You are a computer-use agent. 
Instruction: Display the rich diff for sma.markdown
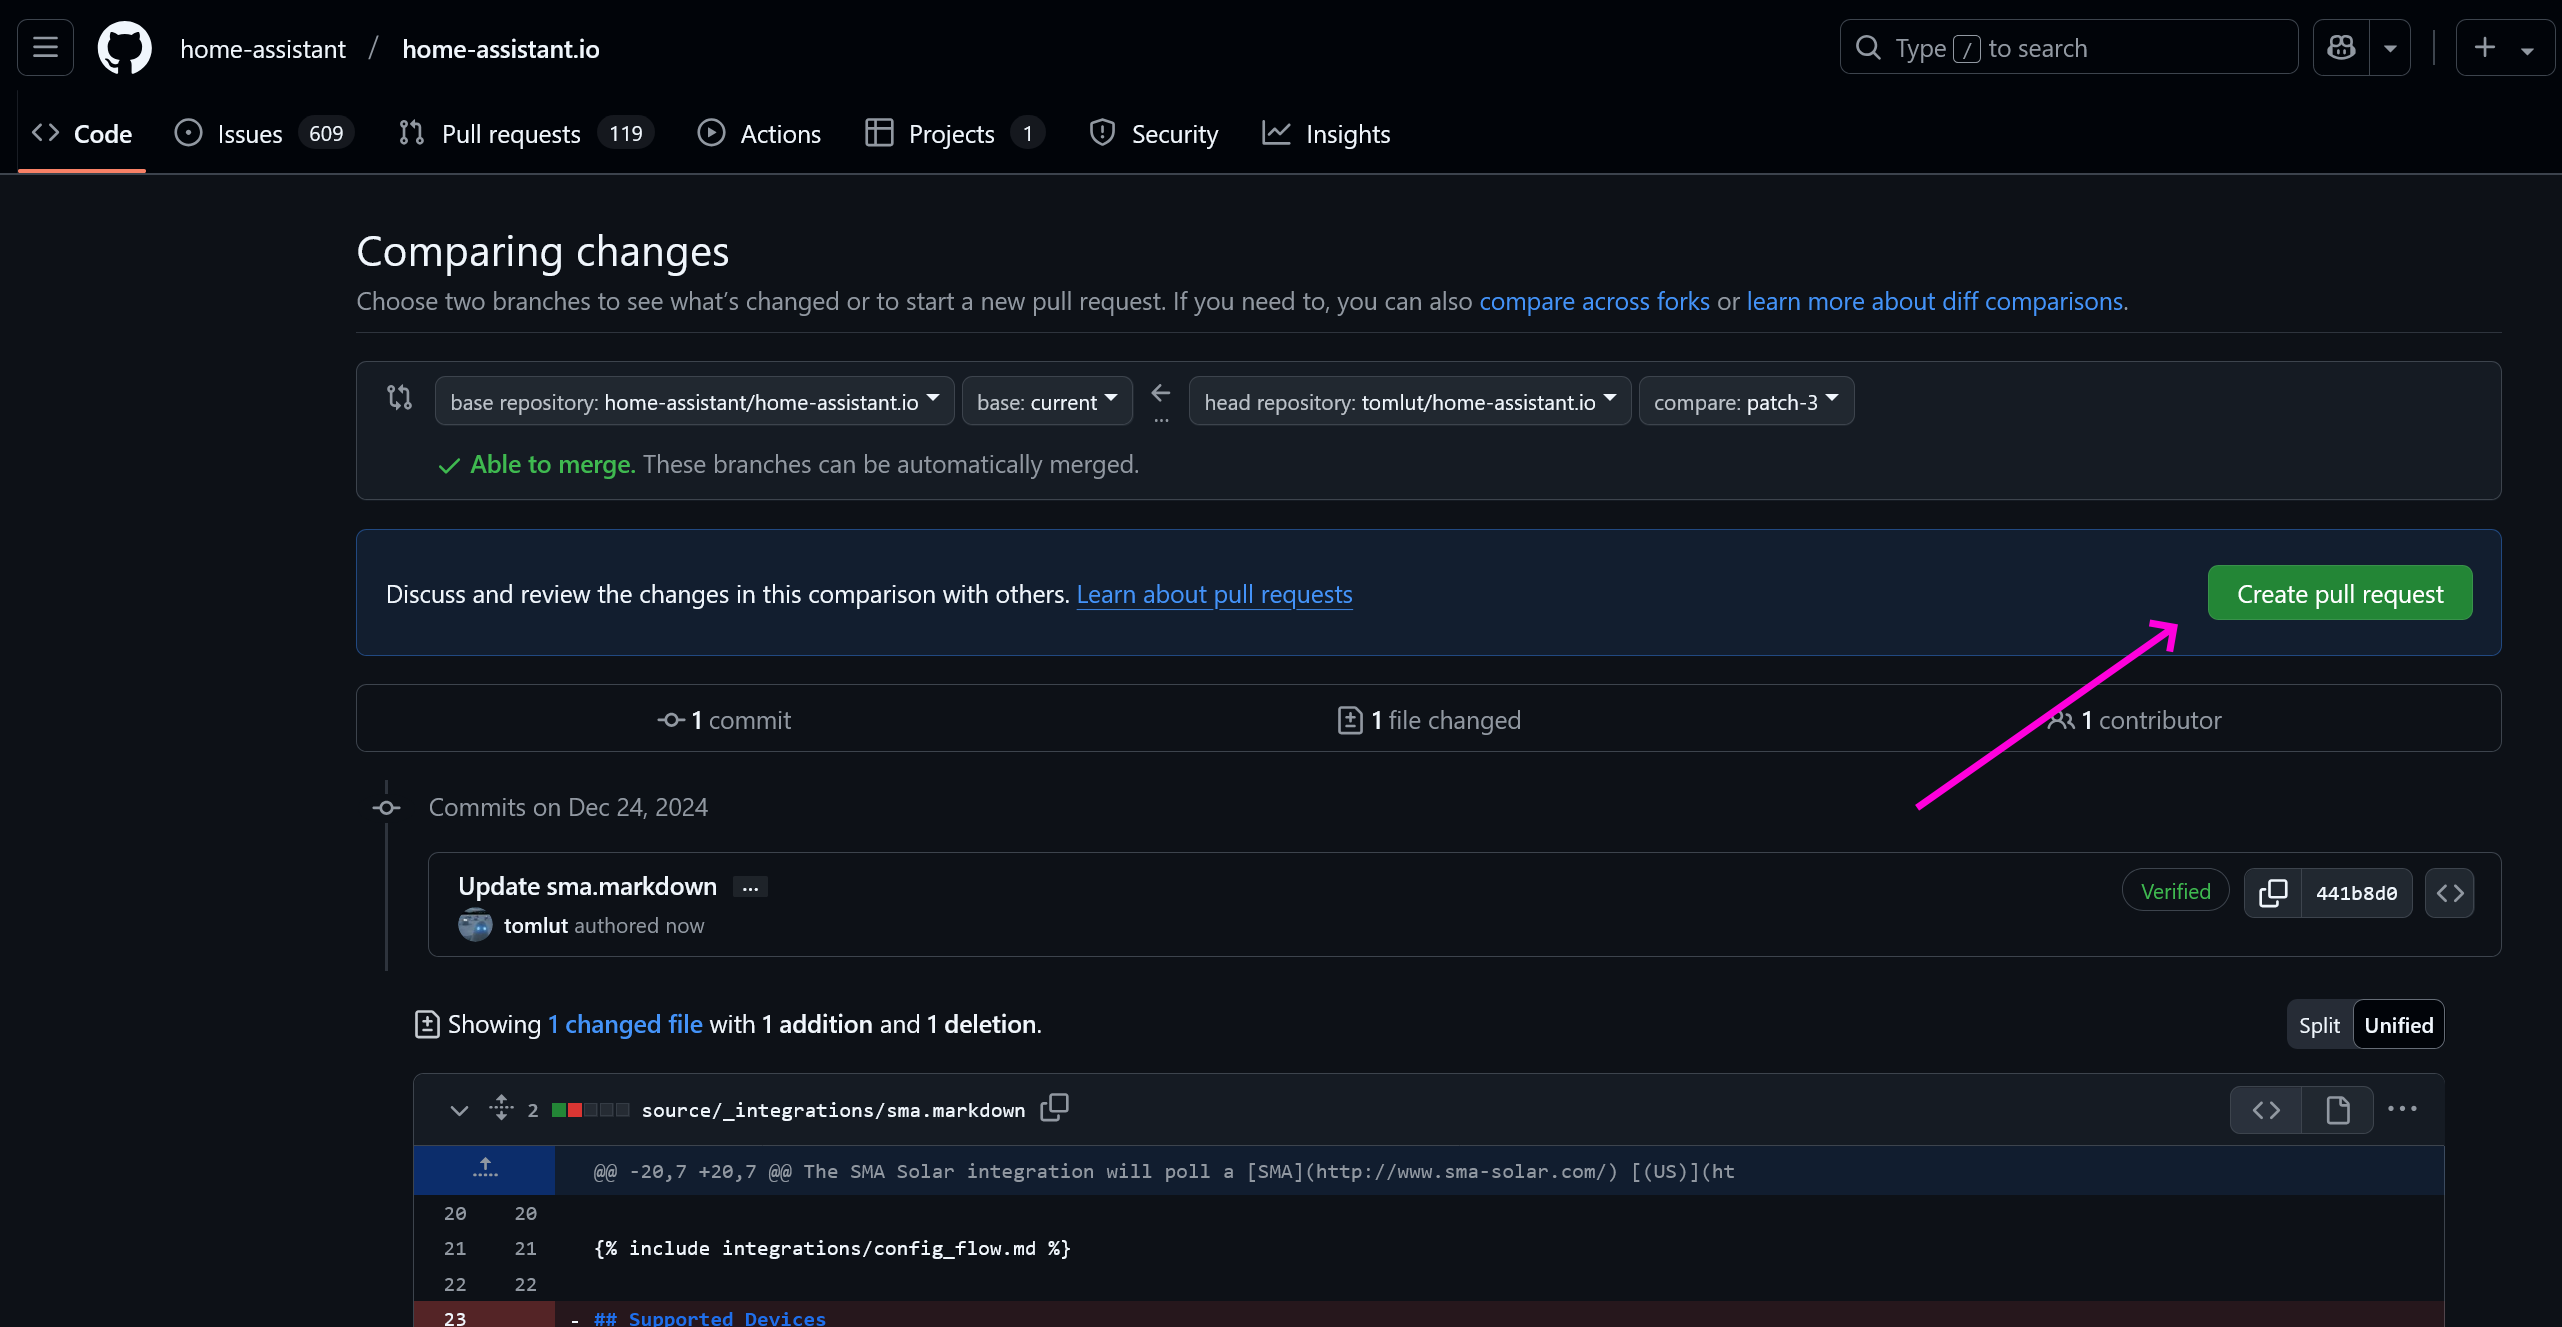pos(2339,1109)
